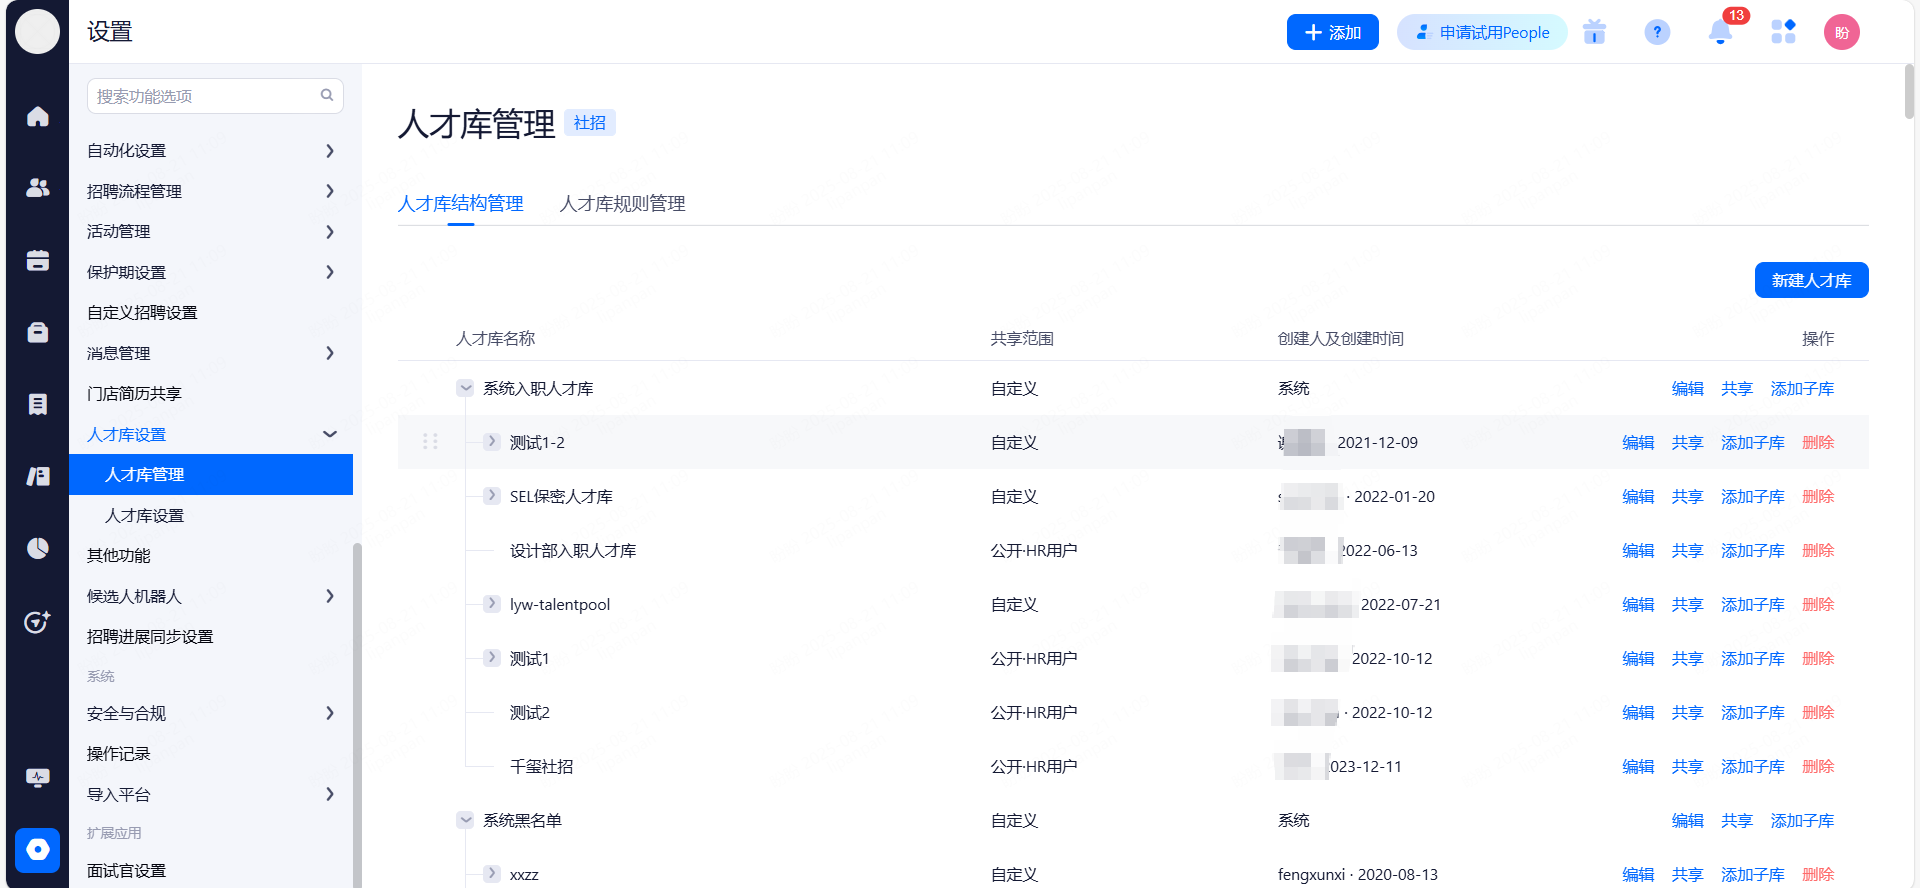This screenshot has height=888, width=1920.
Task: Open the help question mark icon
Action: click(1657, 33)
